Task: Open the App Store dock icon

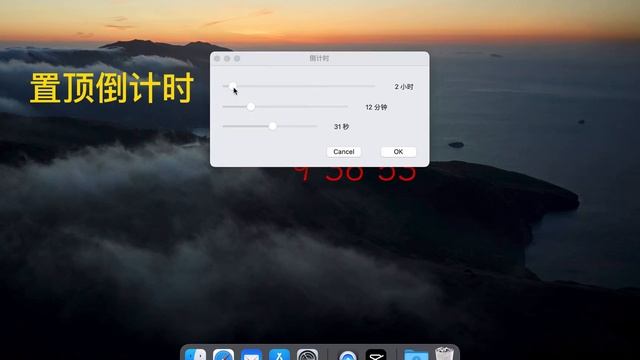Action: point(279,354)
